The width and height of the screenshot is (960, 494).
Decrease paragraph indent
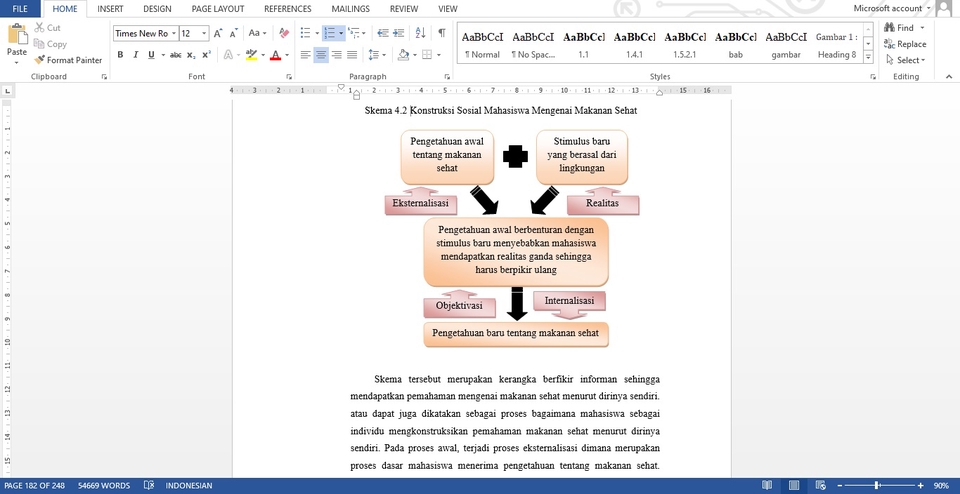[383, 33]
